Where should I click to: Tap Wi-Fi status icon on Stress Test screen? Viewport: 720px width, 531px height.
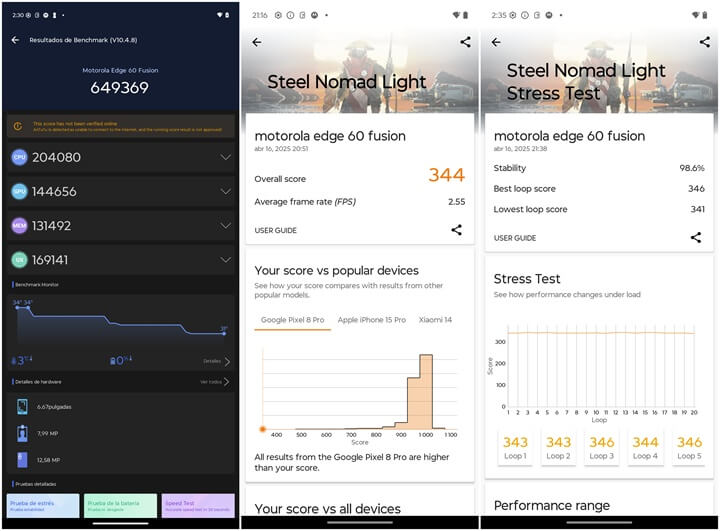696,15
